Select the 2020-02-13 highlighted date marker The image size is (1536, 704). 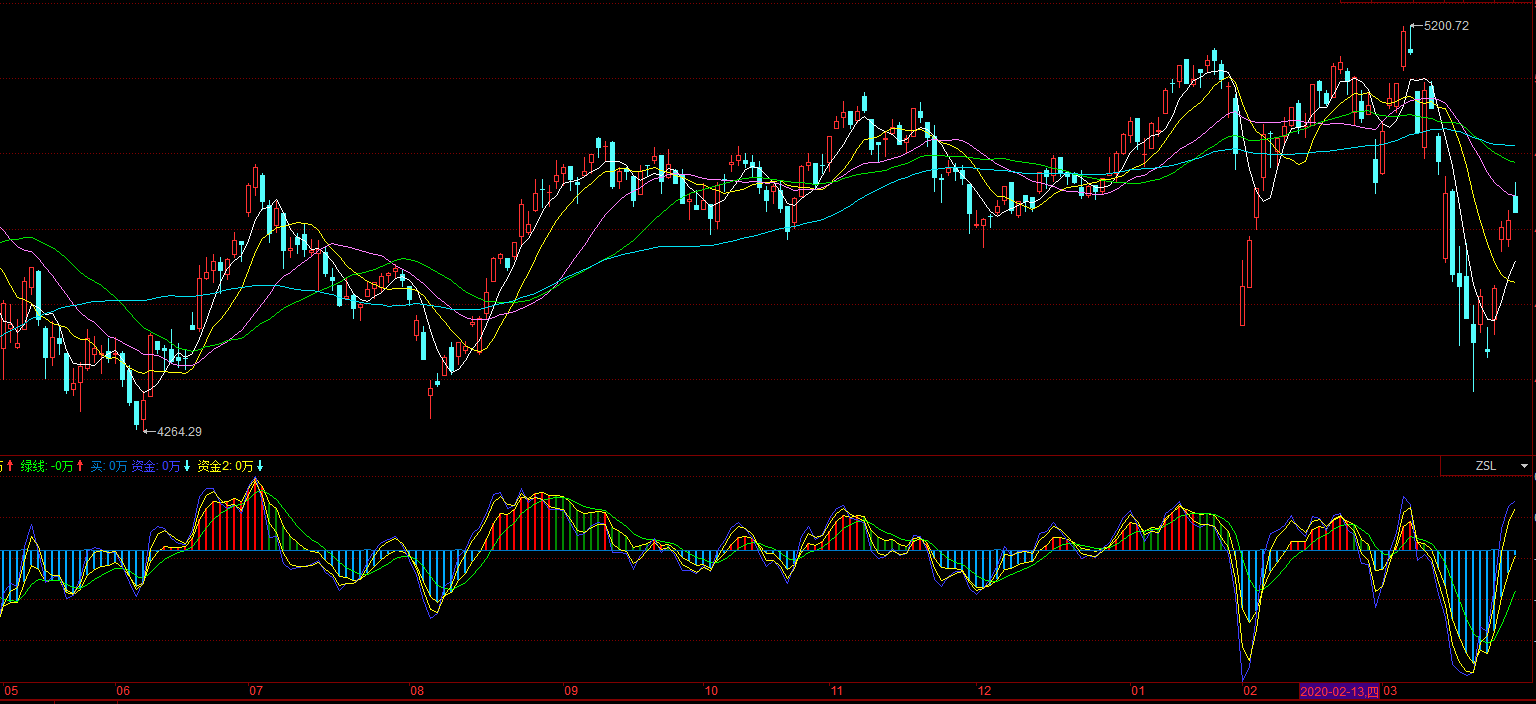[x=1339, y=691]
